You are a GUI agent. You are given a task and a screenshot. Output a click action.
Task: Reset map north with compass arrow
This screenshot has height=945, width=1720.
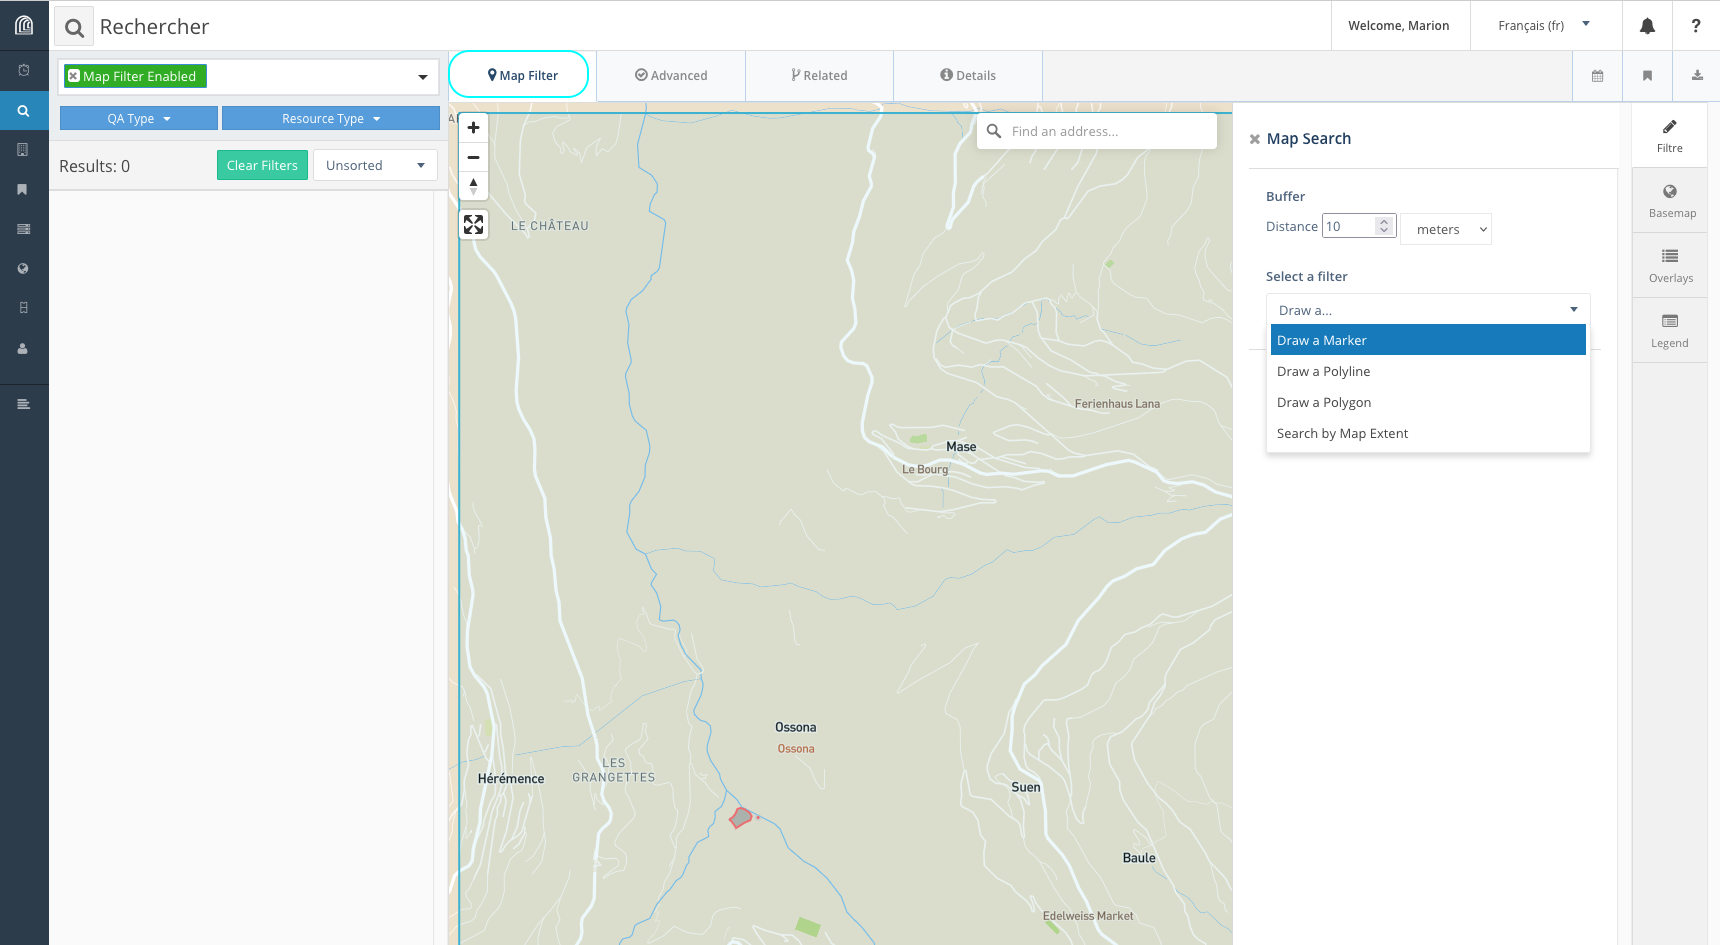click(x=473, y=185)
